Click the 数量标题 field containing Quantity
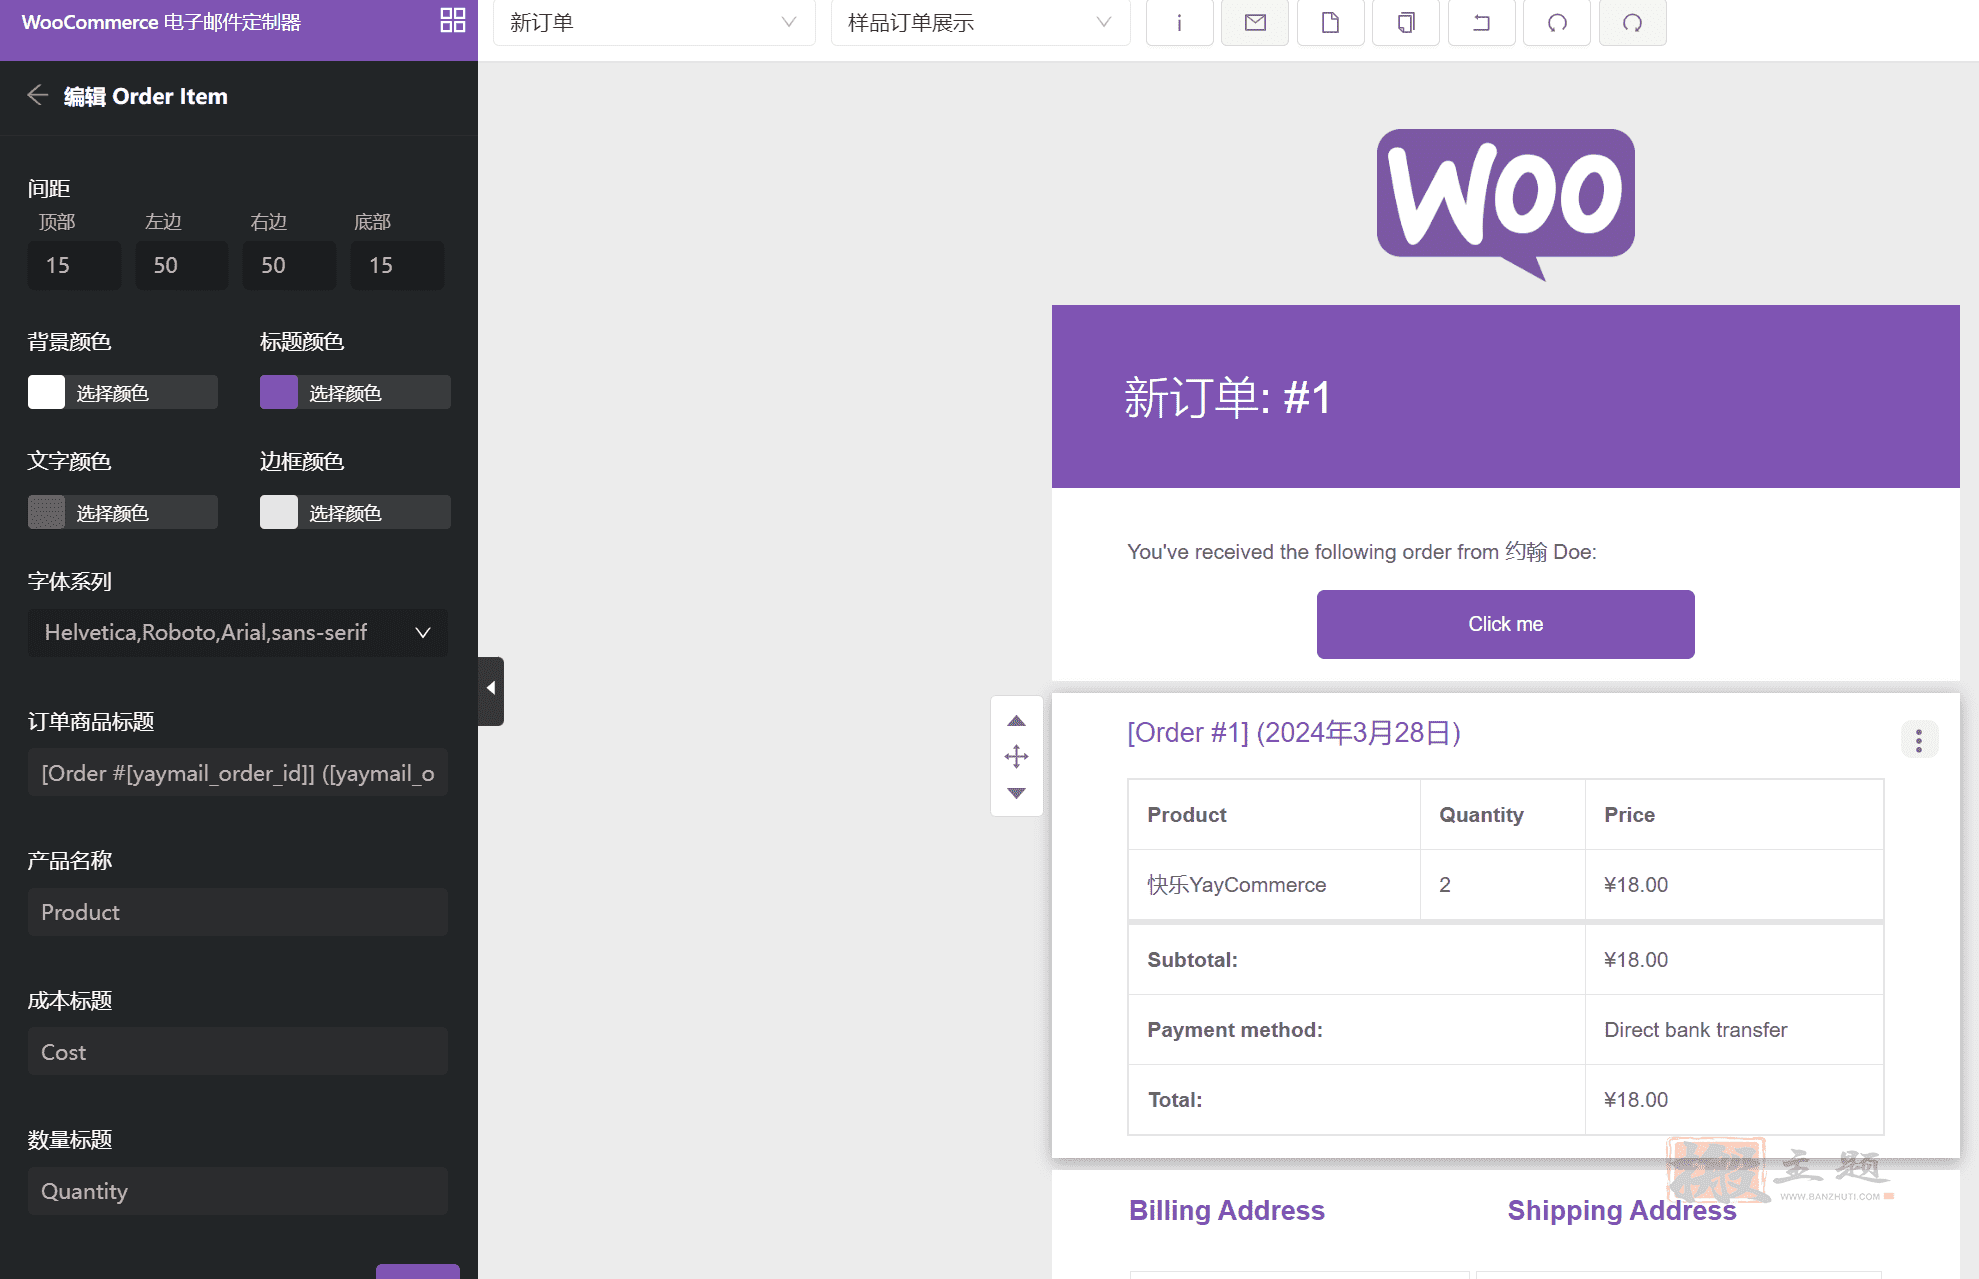The height and width of the screenshot is (1279, 1979). point(238,1191)
